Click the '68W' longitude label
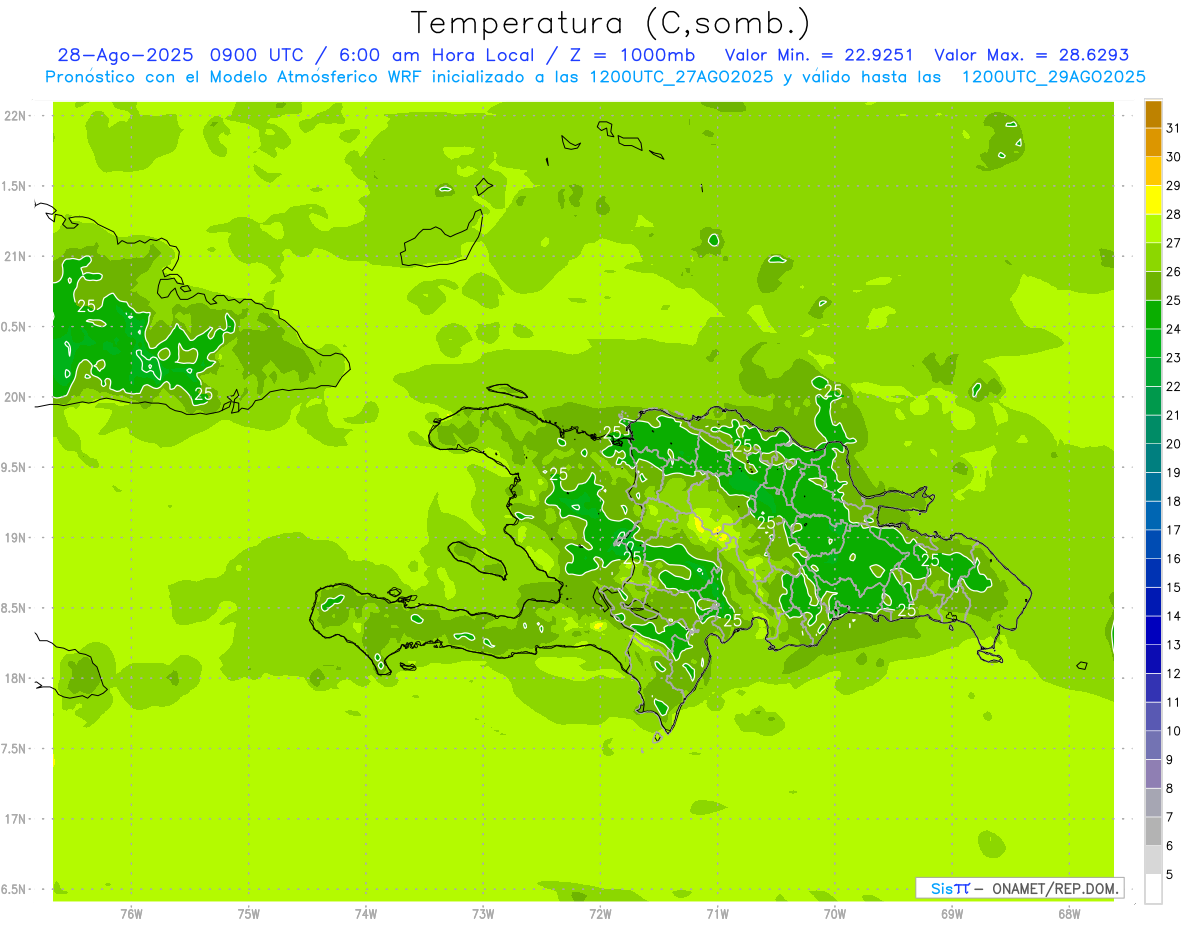 coord(1069,913)
